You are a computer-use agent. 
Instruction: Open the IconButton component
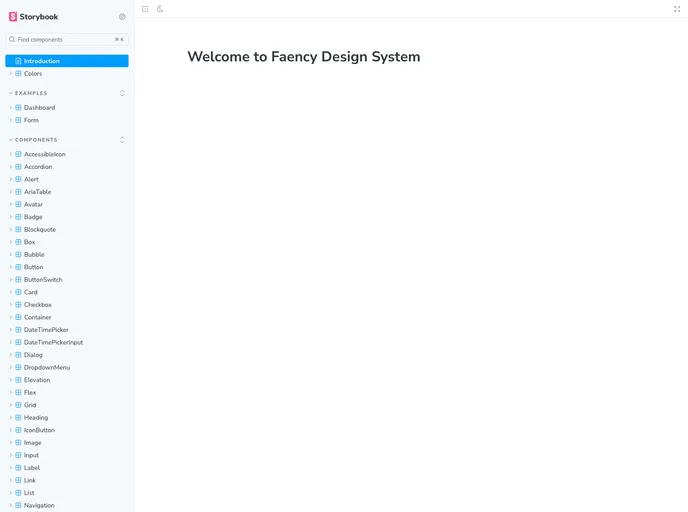point(67,430)
